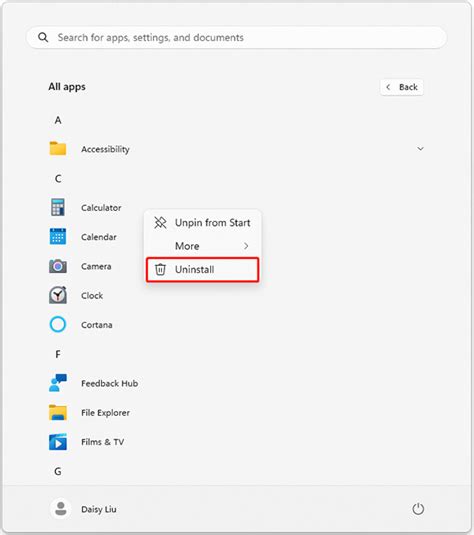The height and width of the screenshot is (535, 474).
Task: Click the Camera app name
Action: (96, 266)
